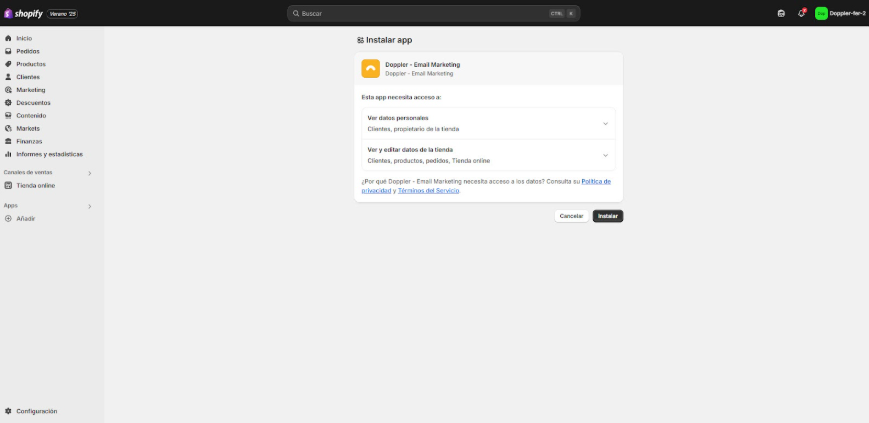Expand Ver y editar datos de la tienda
Viewport: 869px width, 423px height.
tap(488, 155)
